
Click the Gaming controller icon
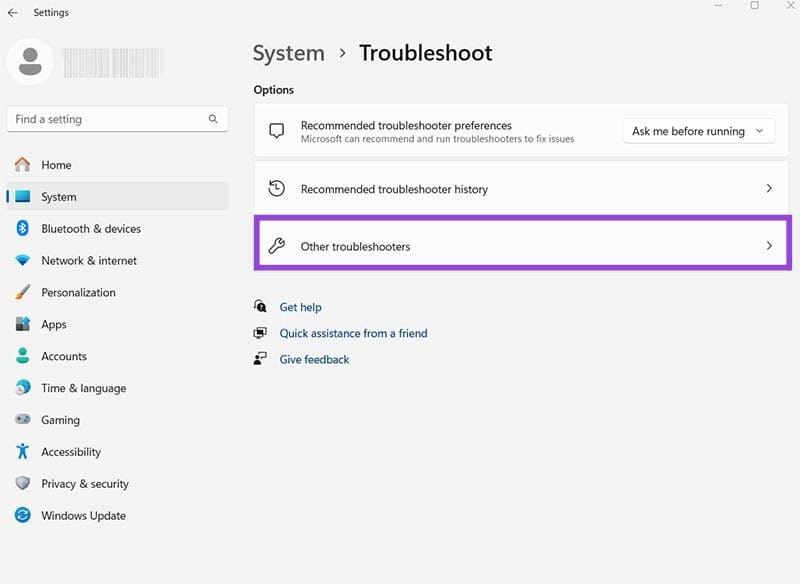(x=22, y=419)
